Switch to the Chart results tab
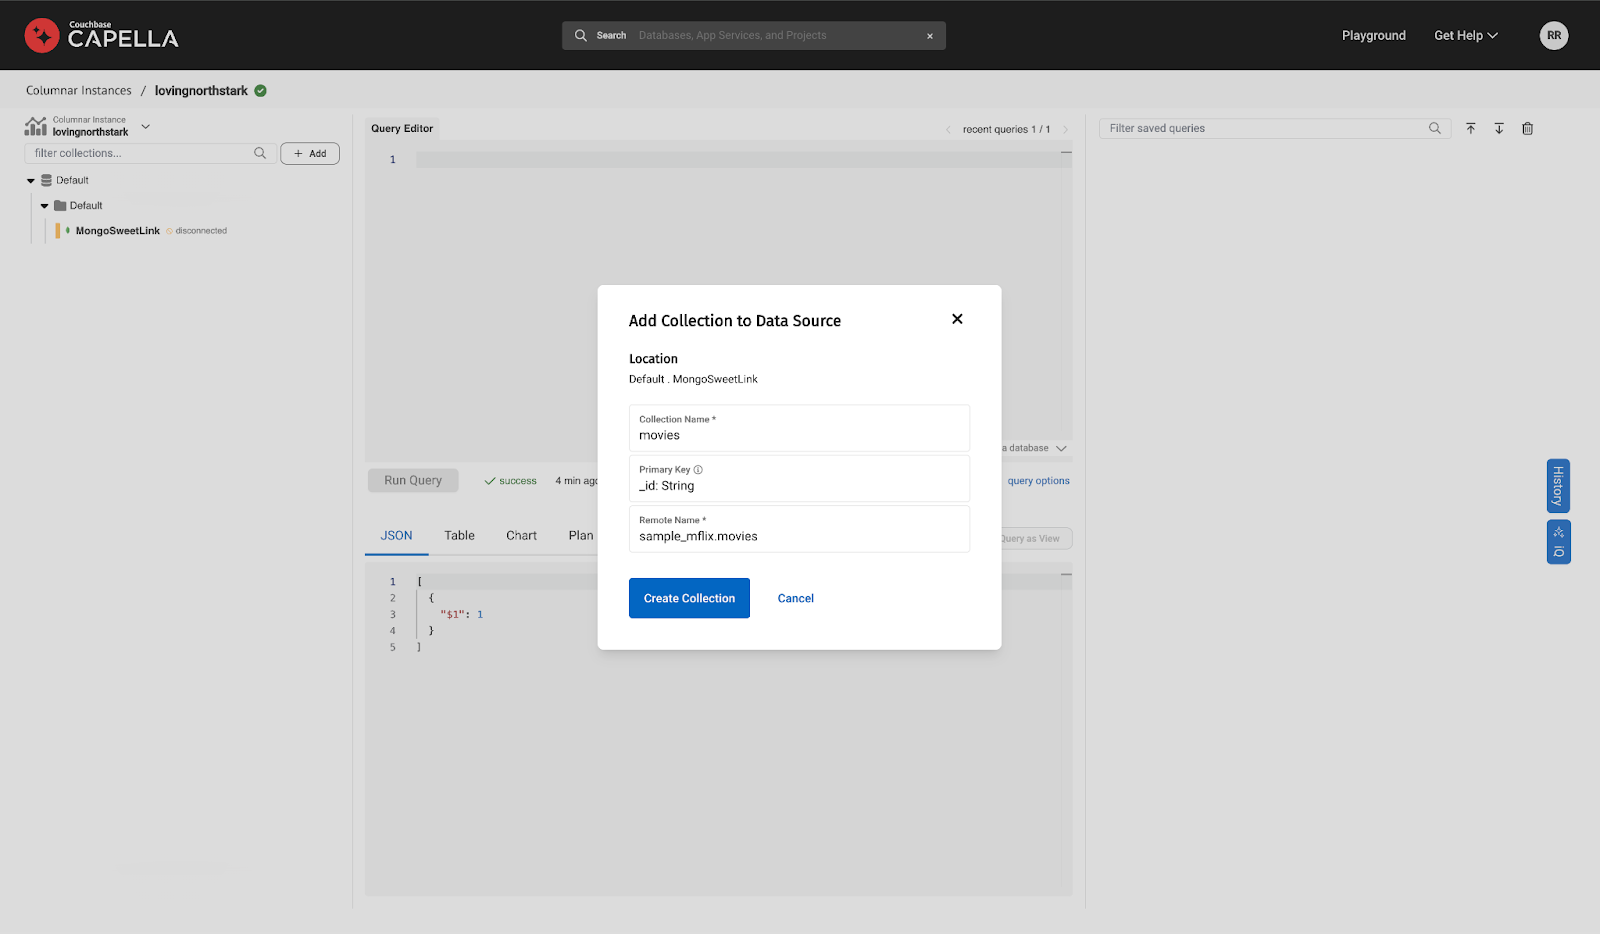 tap(521, 536)
